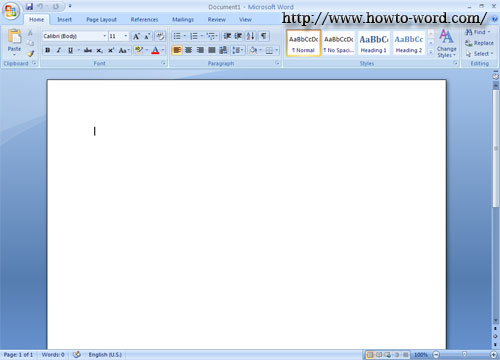
Task: Start a numbered list
Action: click(x=194, y=36)
